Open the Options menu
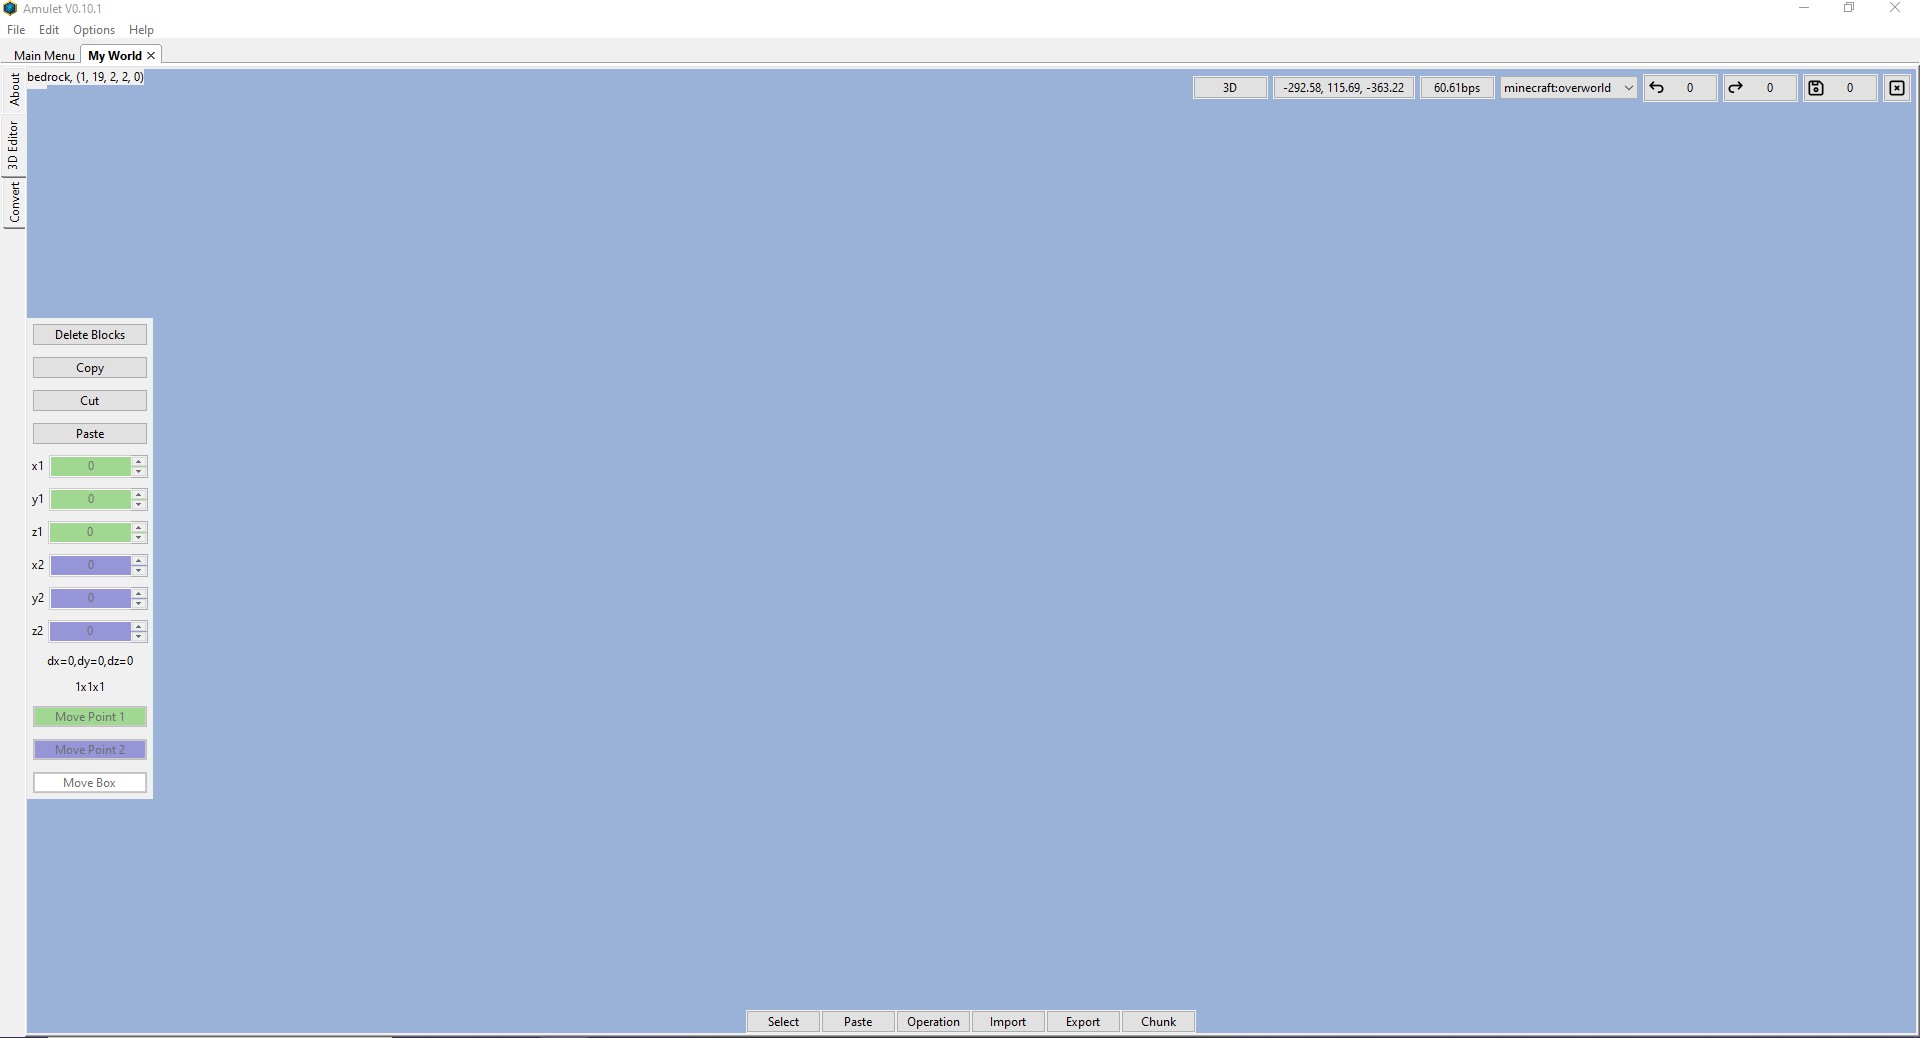 pos(93,29)
